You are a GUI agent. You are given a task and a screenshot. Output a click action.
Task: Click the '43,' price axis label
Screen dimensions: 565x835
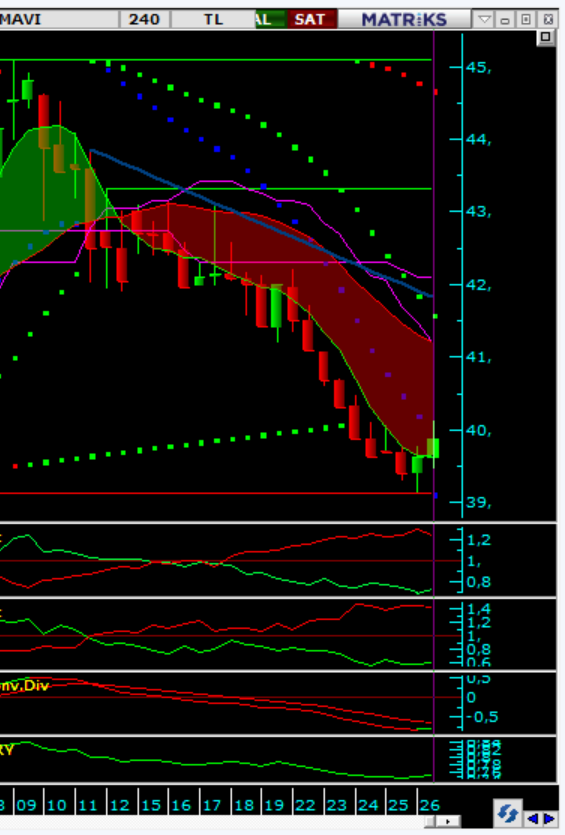tap(478, 212)
